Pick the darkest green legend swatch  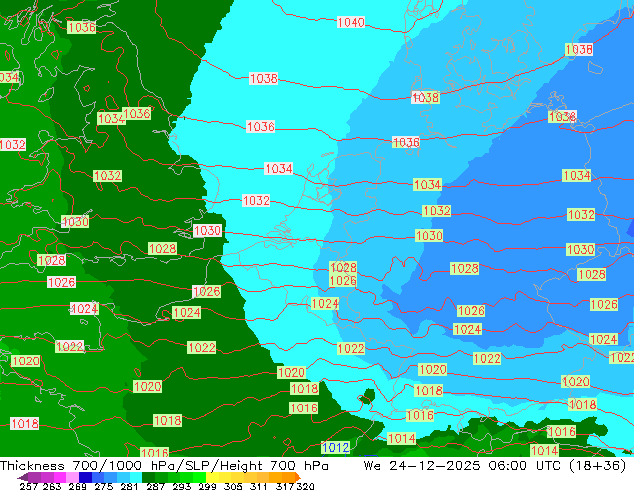(148, 477)
